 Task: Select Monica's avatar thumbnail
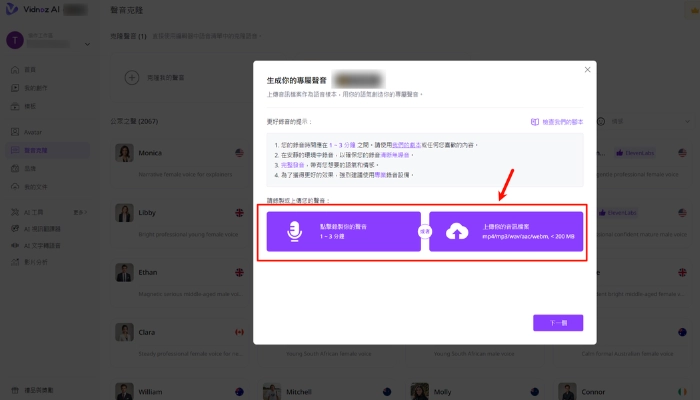[x=125, y=153]
